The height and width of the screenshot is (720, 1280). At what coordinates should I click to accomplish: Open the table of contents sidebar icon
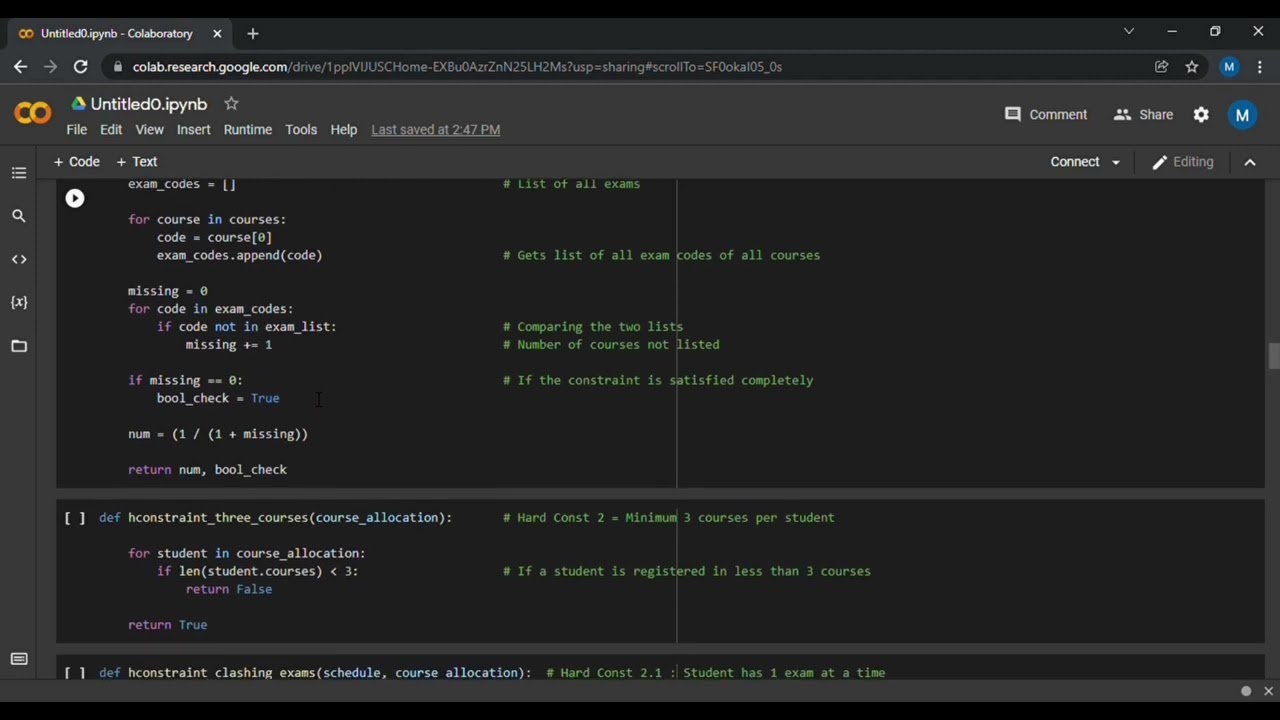click(x=19, y=173)
